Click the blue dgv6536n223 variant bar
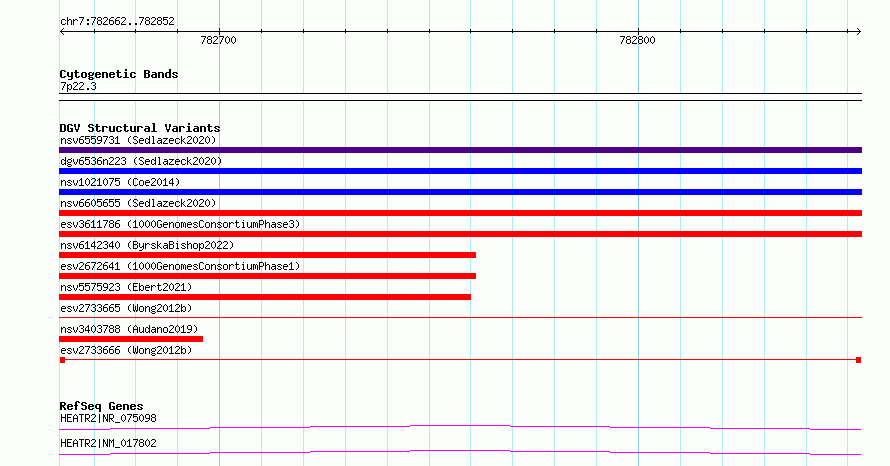890x466 pixels. coord(460,171)
